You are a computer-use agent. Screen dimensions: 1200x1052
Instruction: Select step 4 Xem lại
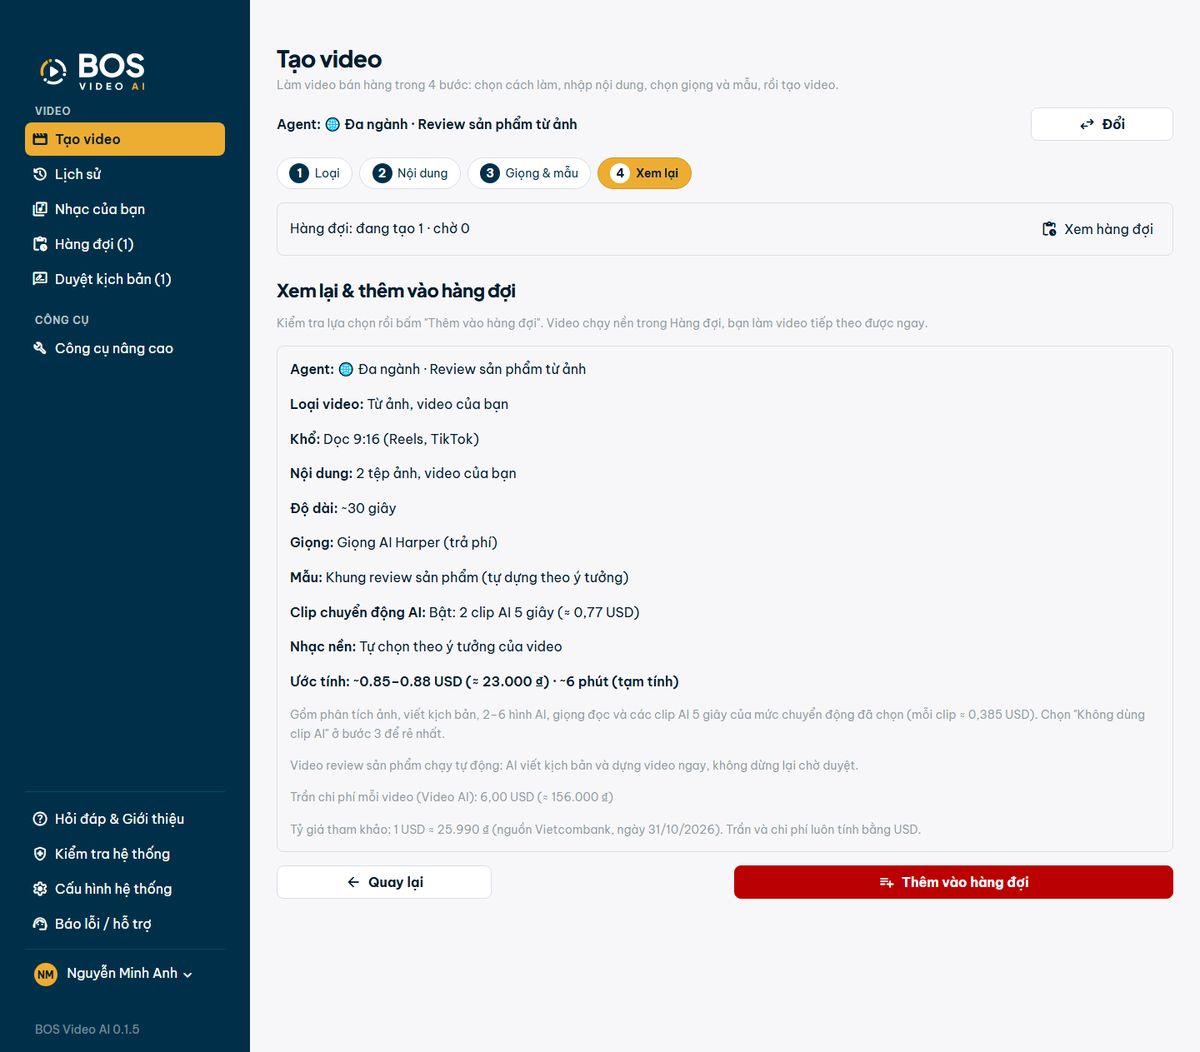coord(644,173)
